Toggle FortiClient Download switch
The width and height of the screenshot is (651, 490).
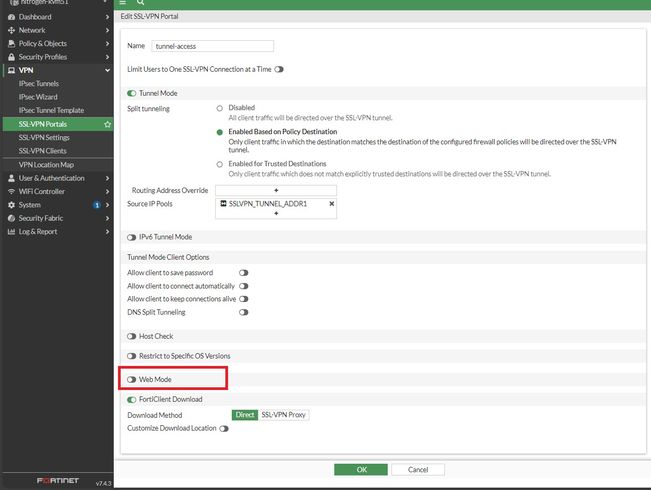tap(132, 399)
